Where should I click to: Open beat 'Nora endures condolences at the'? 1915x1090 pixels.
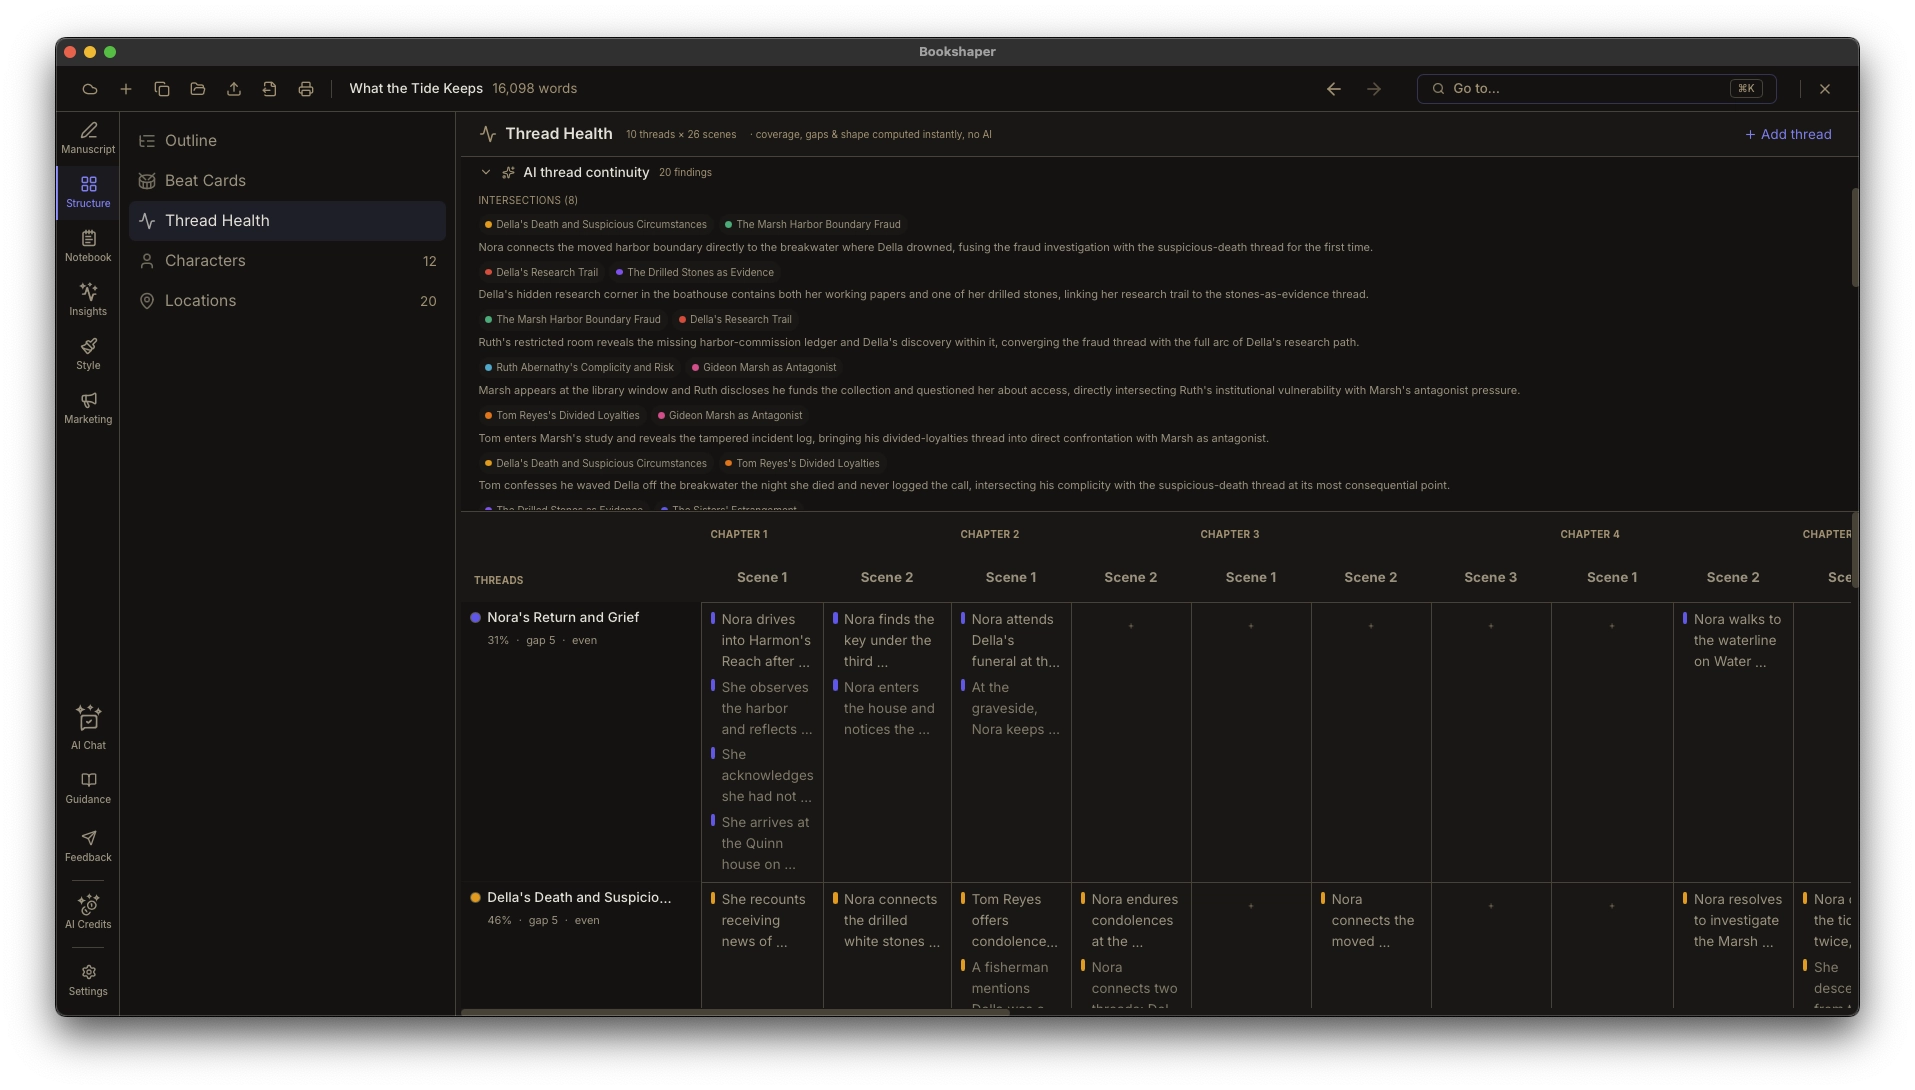tap(1131, 921)
